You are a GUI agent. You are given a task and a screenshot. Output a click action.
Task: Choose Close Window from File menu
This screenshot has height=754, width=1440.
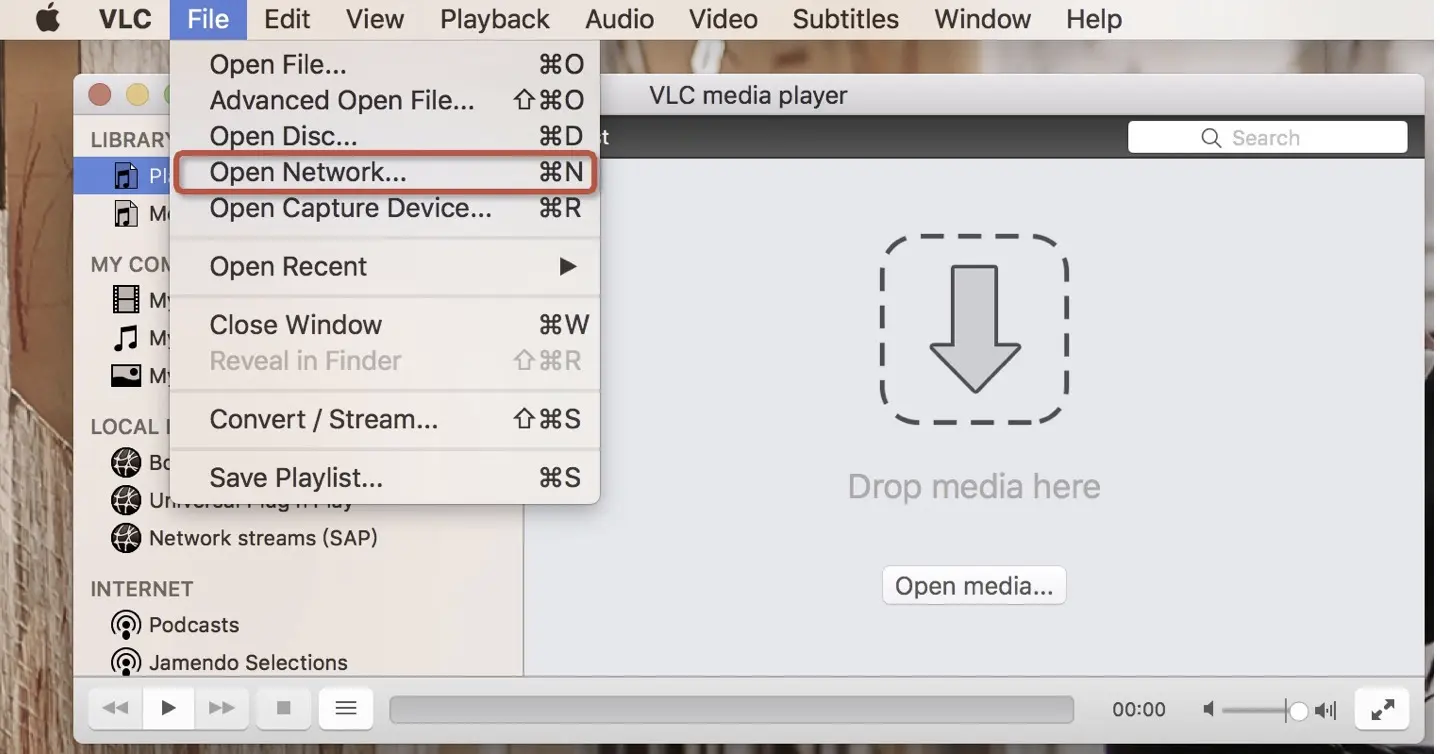pos(385,325)
